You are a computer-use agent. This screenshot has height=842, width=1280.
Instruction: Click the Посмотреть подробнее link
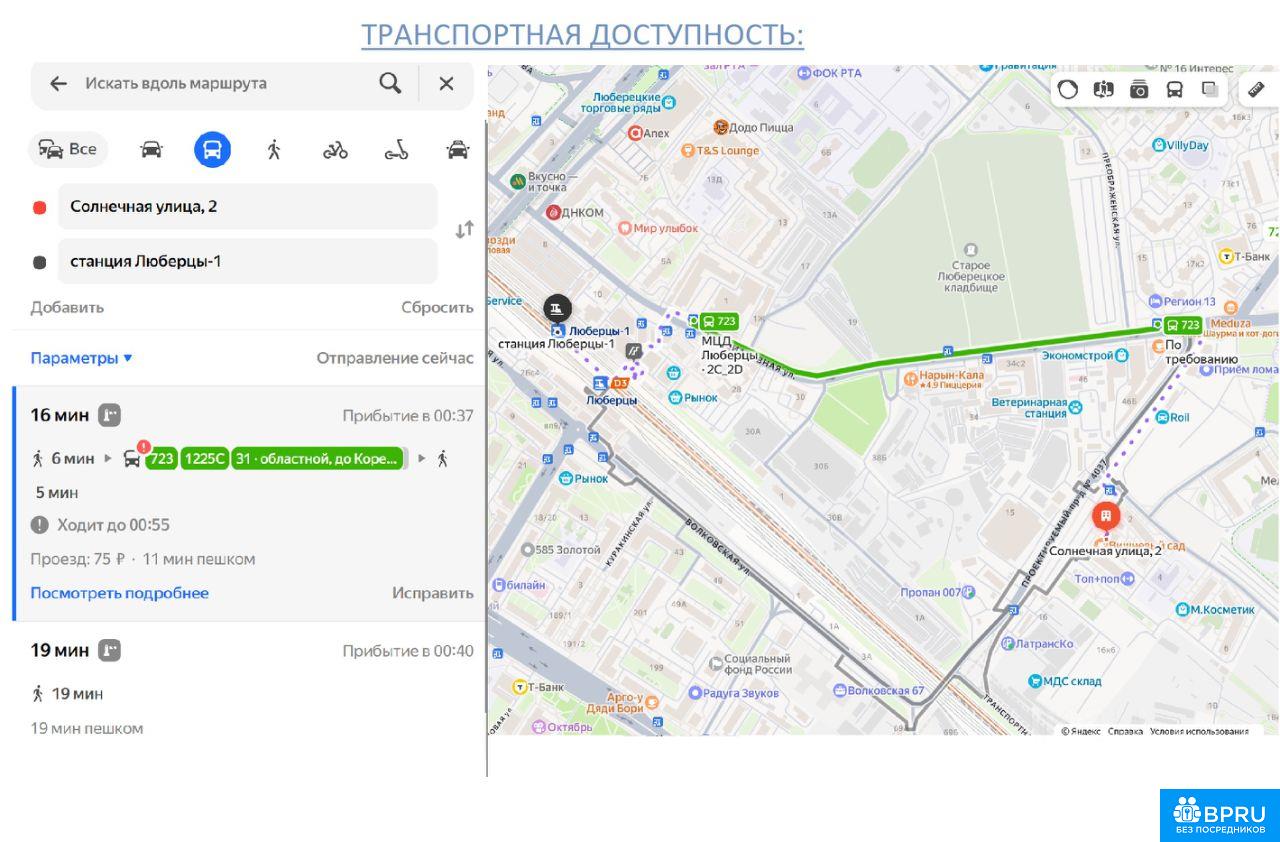[x=119, y=593]
